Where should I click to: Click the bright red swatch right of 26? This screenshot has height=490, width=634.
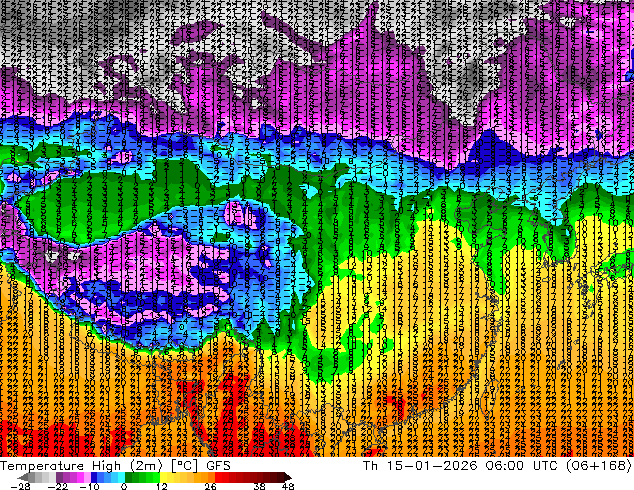coord(218,477)
